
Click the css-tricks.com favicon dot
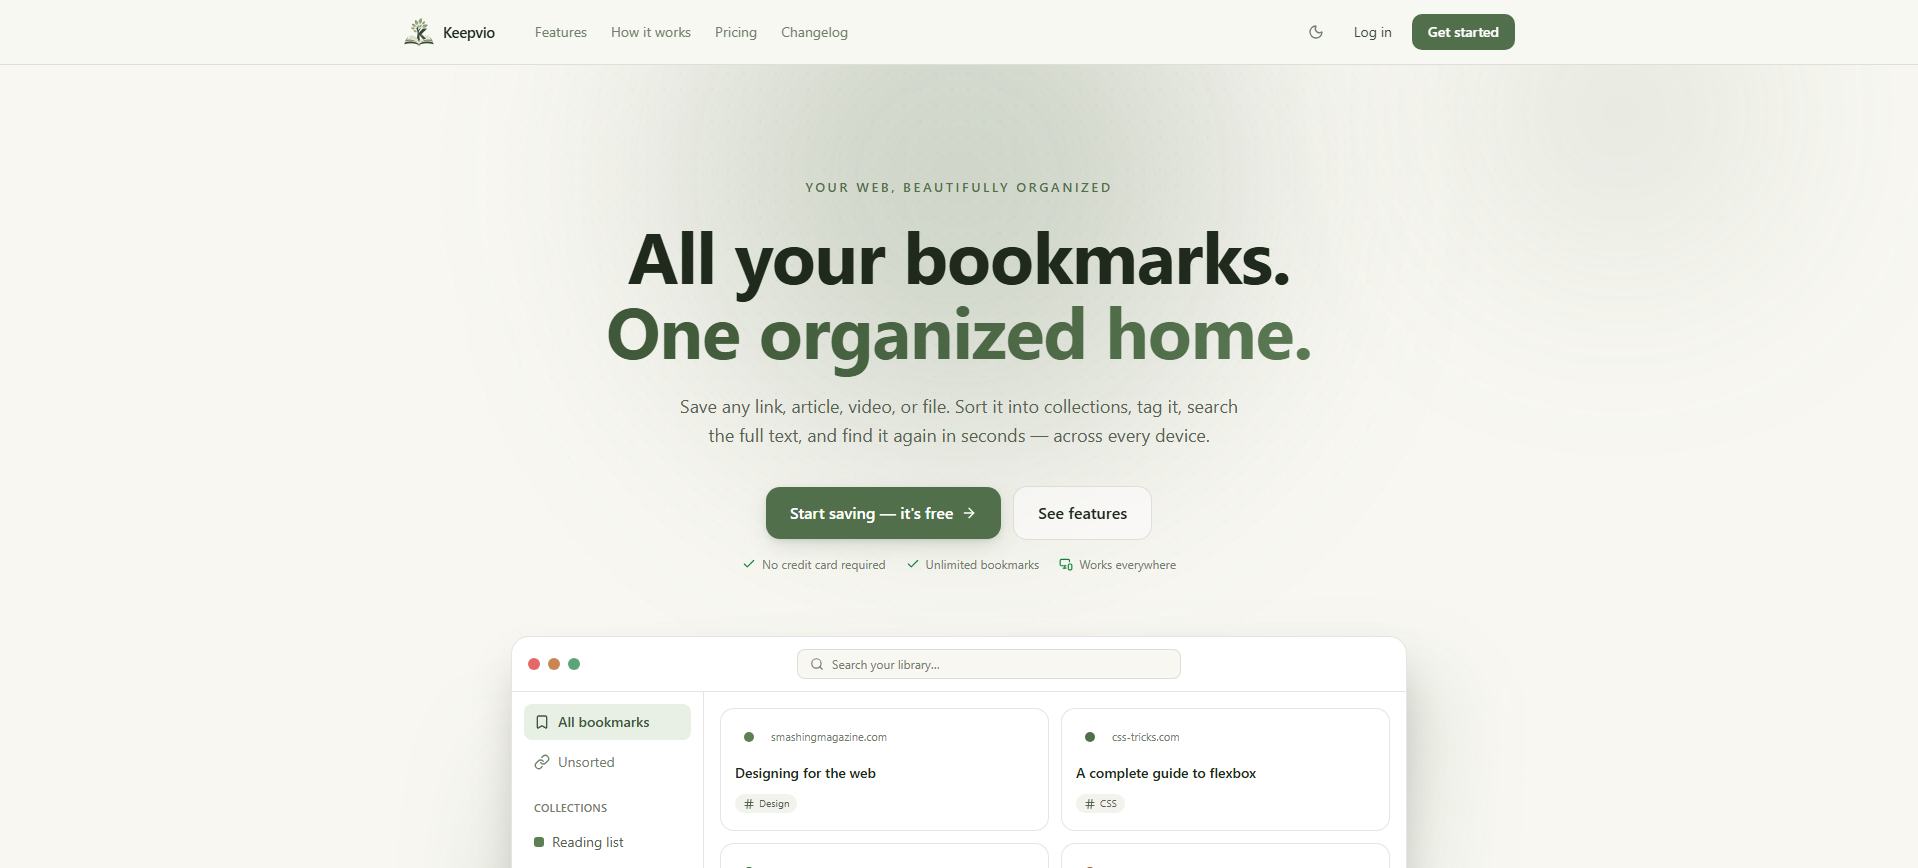pyautogui.click(x=1090, y=737)
